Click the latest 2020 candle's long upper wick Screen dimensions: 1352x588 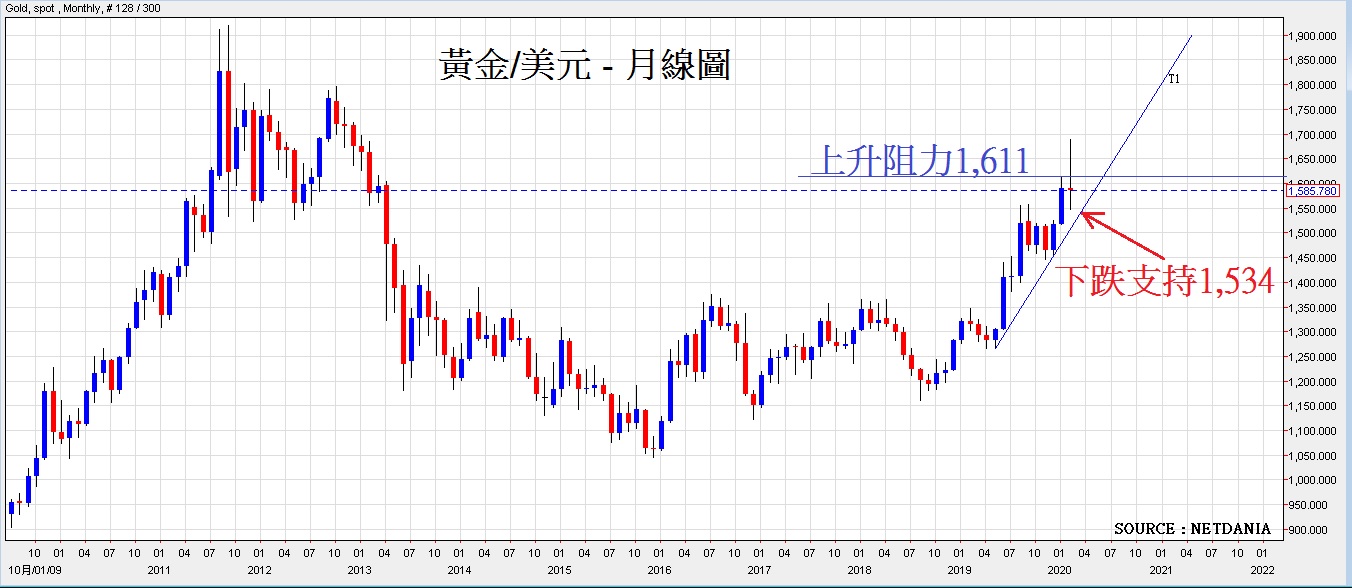pos(1071,160)
